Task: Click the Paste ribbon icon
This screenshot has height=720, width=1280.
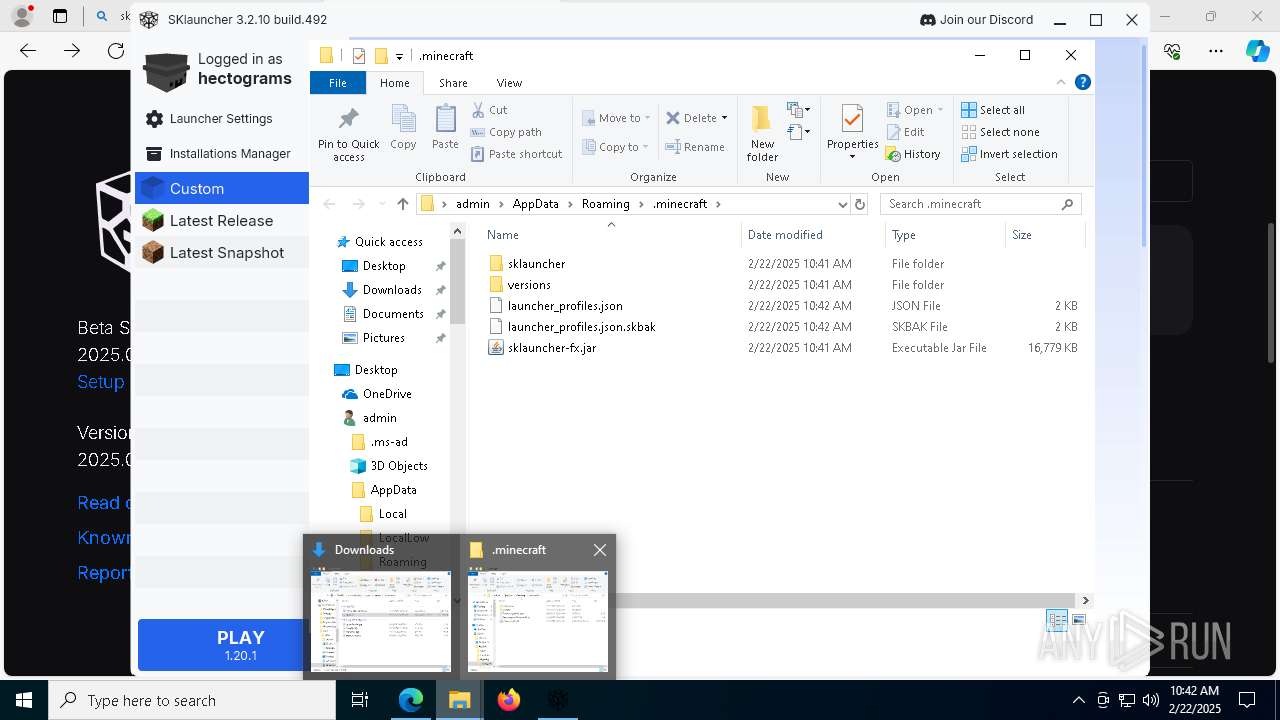Action: coord(445,127)
